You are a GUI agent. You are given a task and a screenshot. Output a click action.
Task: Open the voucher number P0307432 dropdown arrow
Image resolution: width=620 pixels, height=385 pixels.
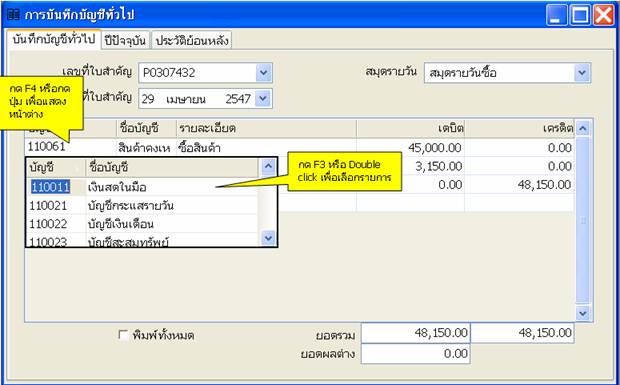point(264,73)
